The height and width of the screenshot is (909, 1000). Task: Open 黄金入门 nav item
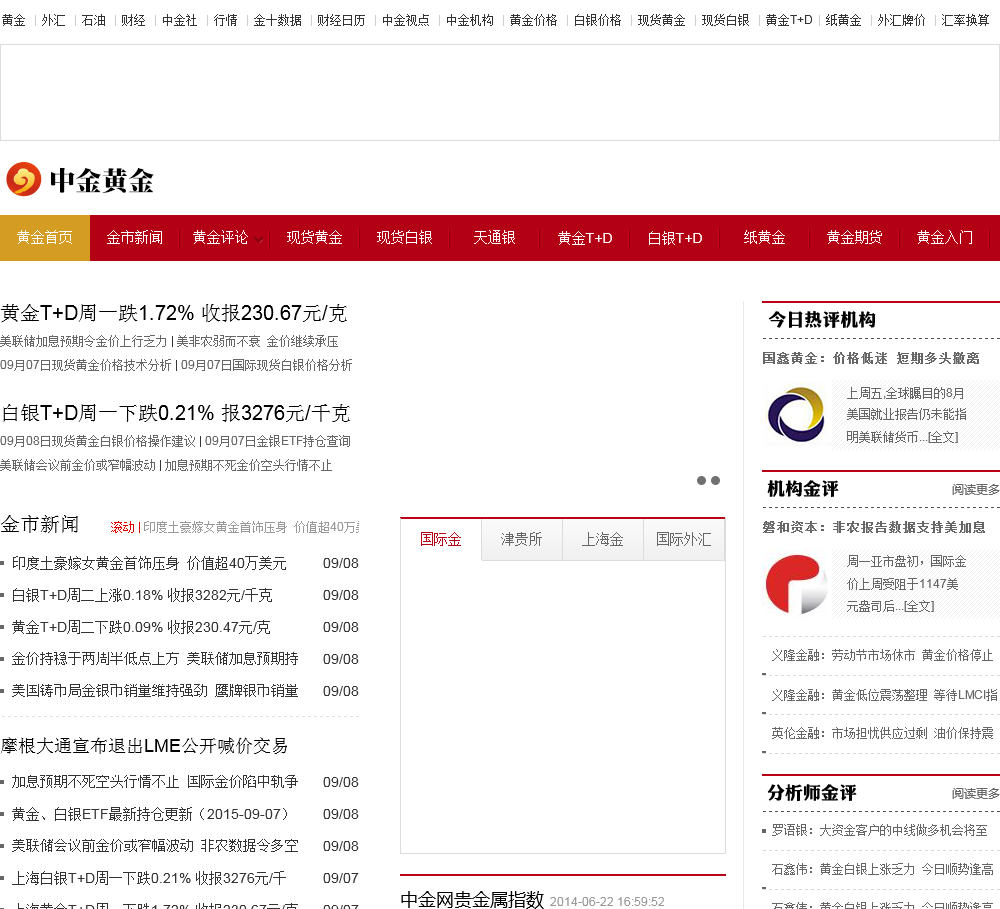(x=945, y=238)
